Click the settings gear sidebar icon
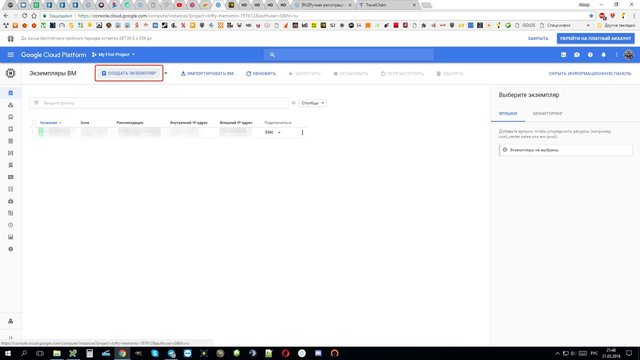This screenshot has width=640, height=360. pyautogui.click(x=11, y=249)
